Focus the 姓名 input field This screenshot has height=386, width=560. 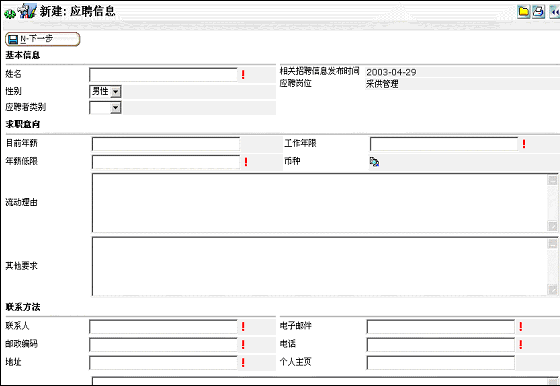163,75
